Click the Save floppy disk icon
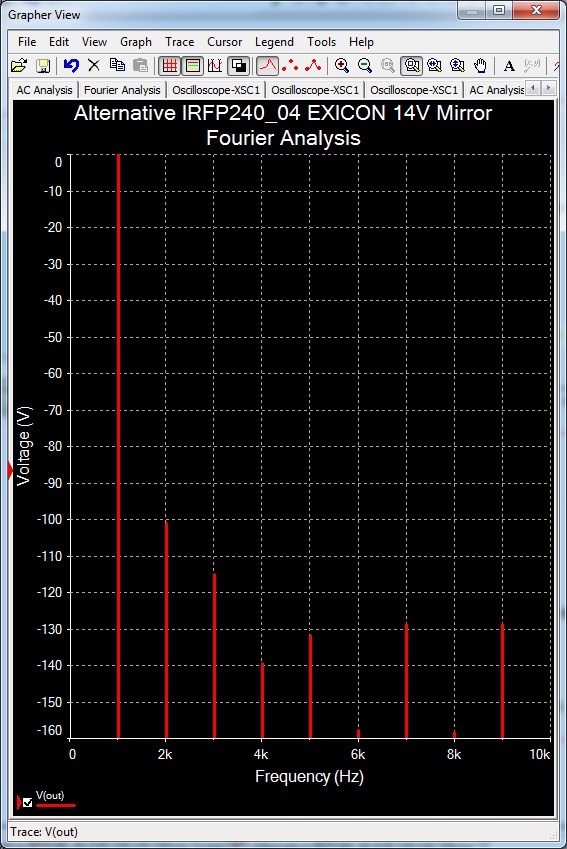 [x=42, y=66]
